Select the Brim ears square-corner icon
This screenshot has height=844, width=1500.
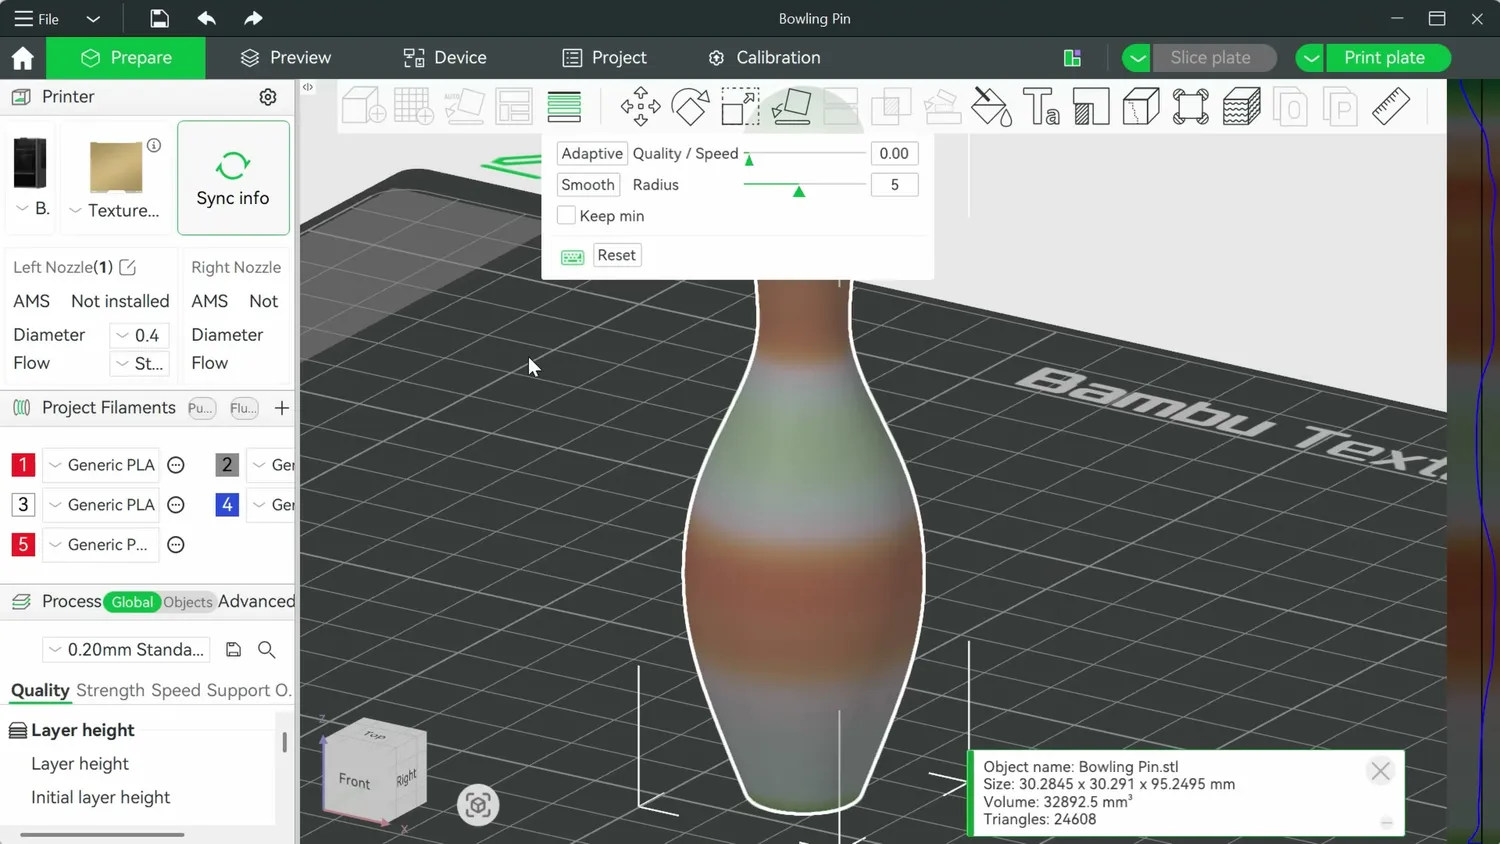pyautogui.click(x=1191, y=106)
